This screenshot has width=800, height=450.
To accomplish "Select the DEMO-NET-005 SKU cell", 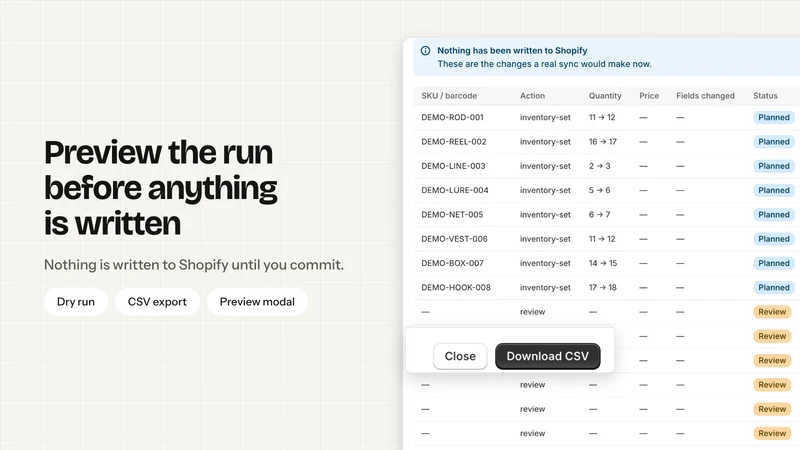I will [452, 215].
